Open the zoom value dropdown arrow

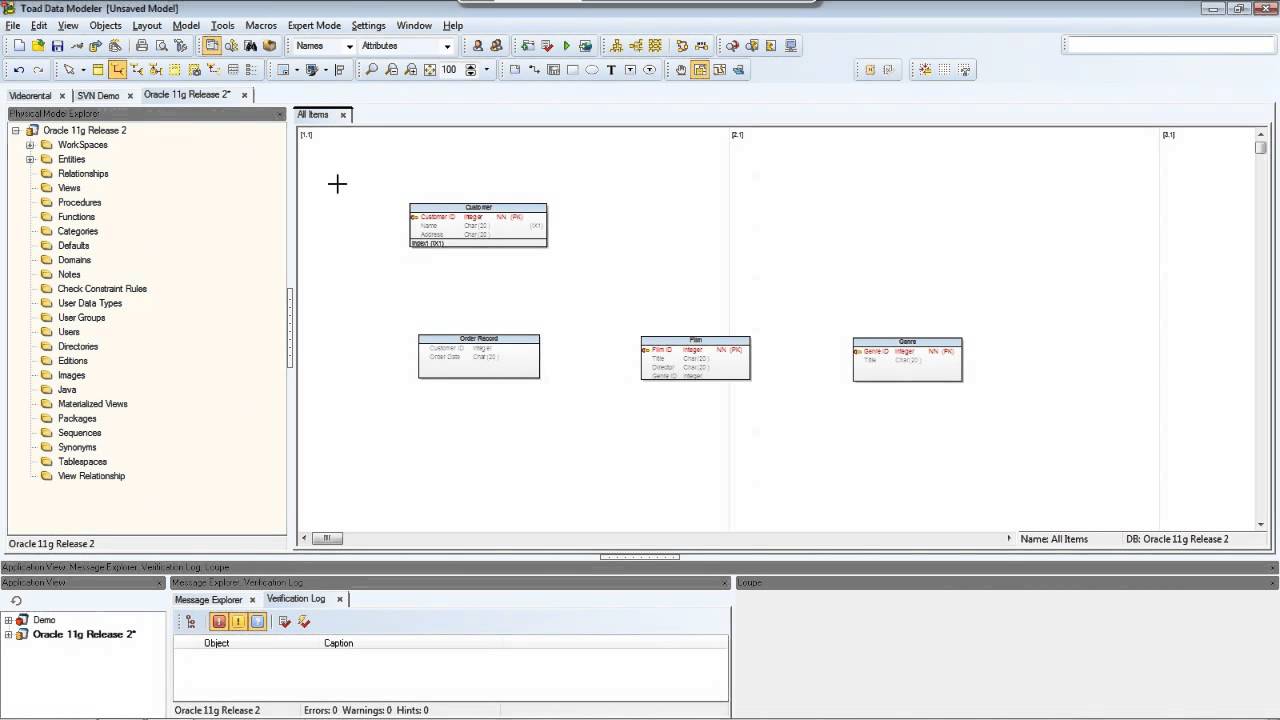pyautogui.click(x=487, y=70)
